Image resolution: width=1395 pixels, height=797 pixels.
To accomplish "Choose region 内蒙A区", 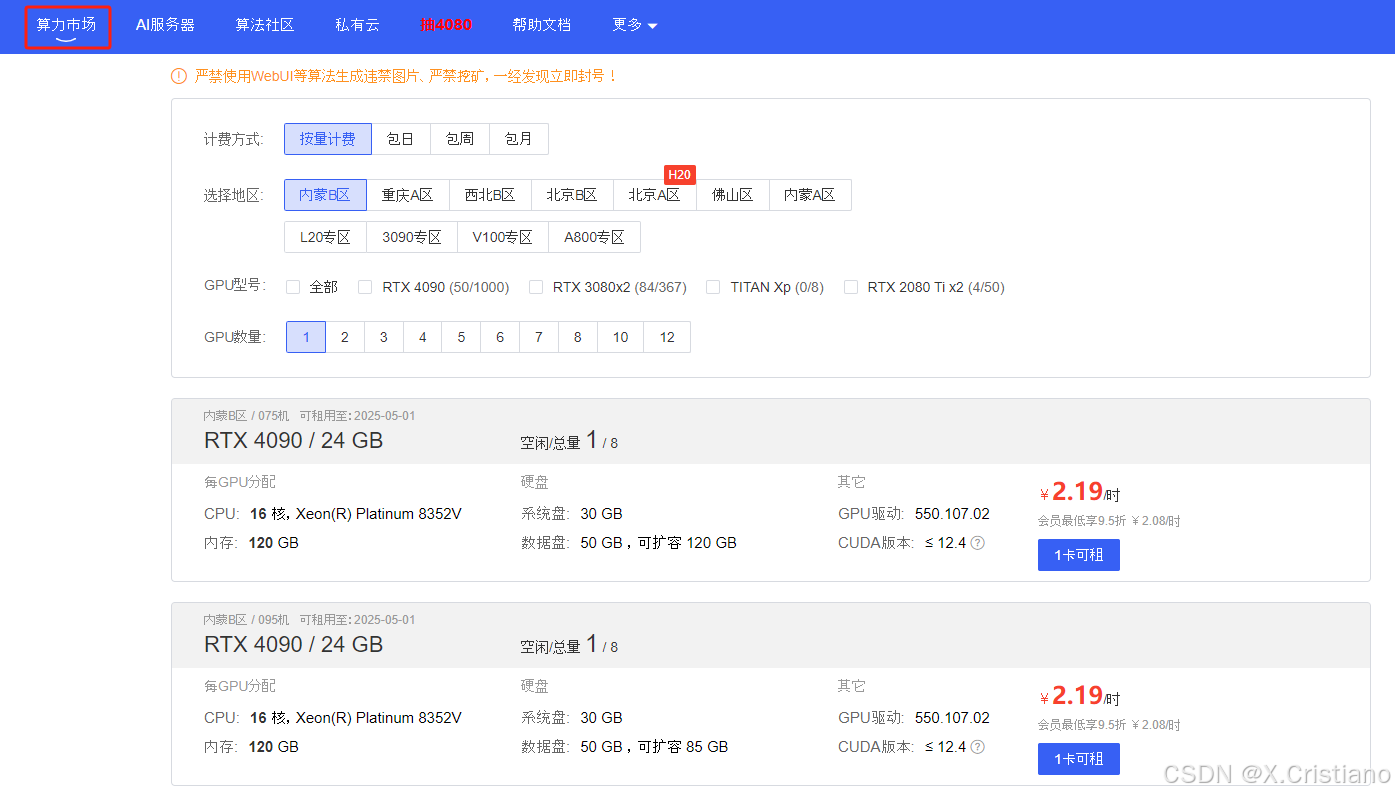I will tap(810, 195).
